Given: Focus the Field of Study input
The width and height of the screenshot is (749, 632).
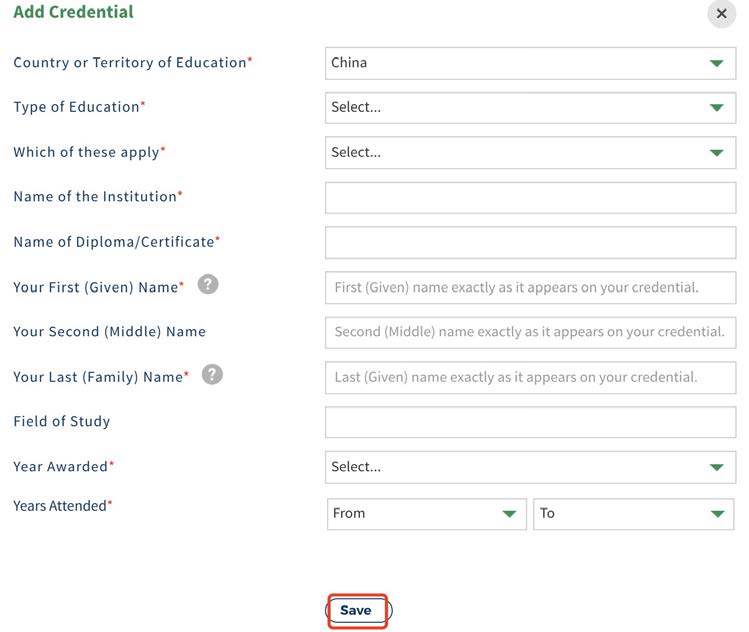Looking at the screenshot, I should (x=530, y=422).
